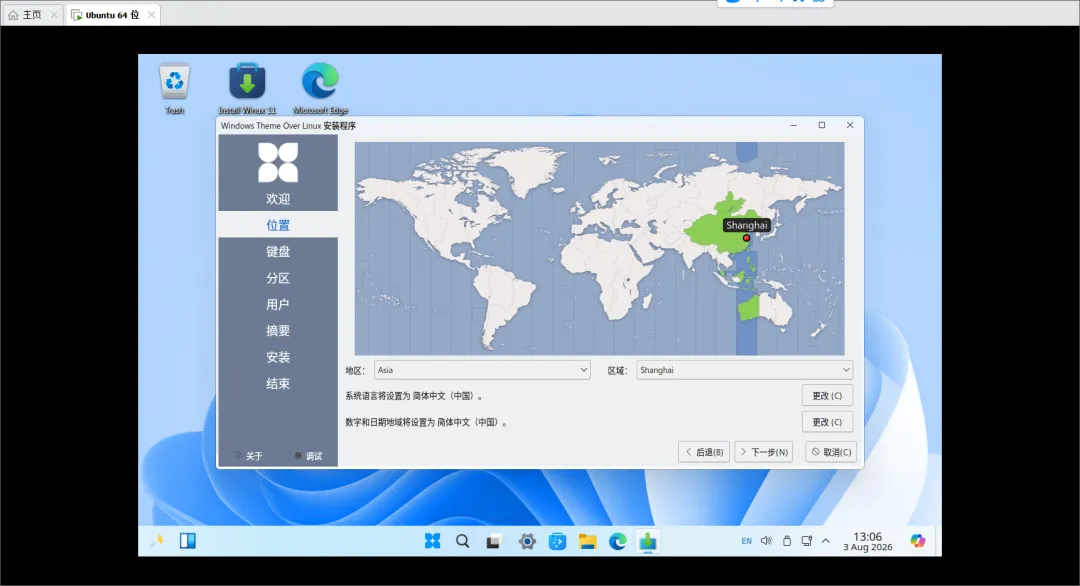Open the volume speaker control
Image resolution: width=1080 pixels, height=586 pixels.
[x=767, y=541]
